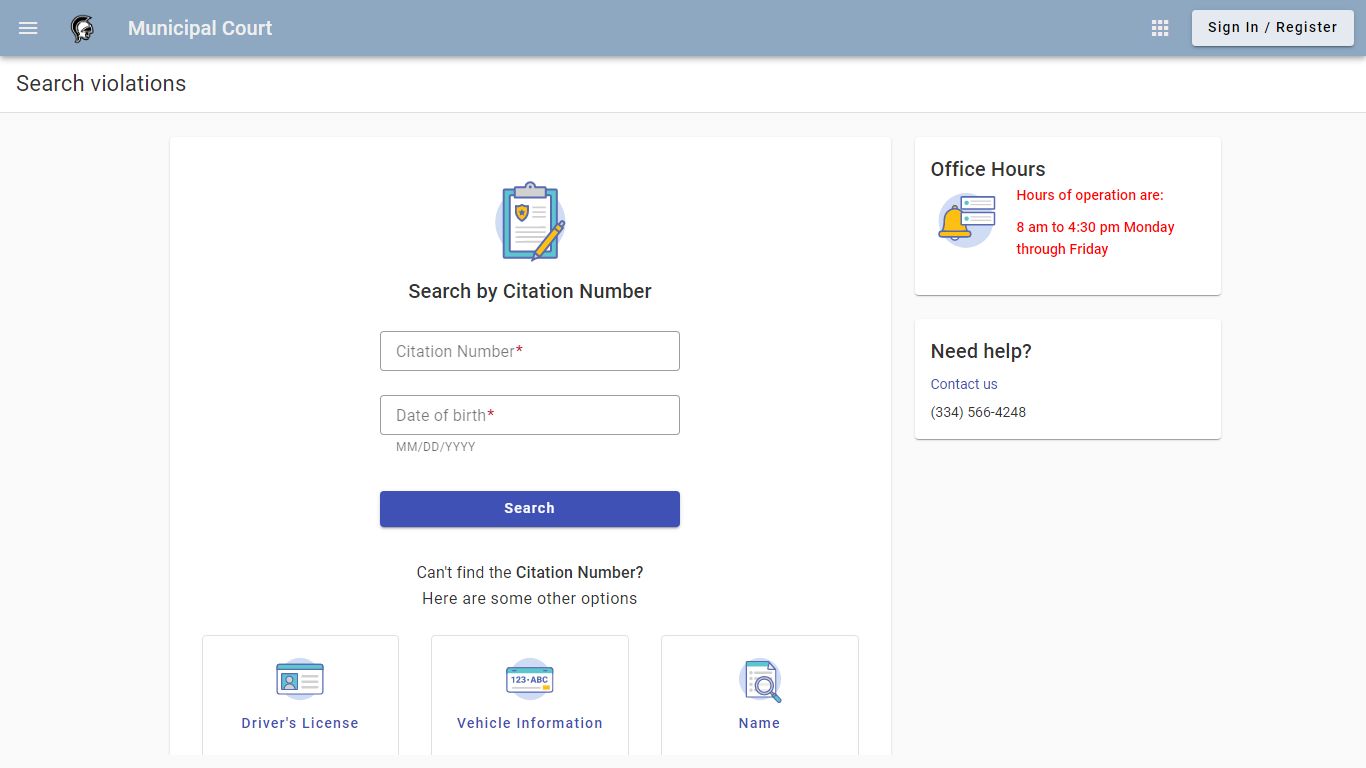Viewport: 1366px width, 768px height.
Task: Open the apps grid icon
Action: pyautogui.click(x=1160, y=28)
